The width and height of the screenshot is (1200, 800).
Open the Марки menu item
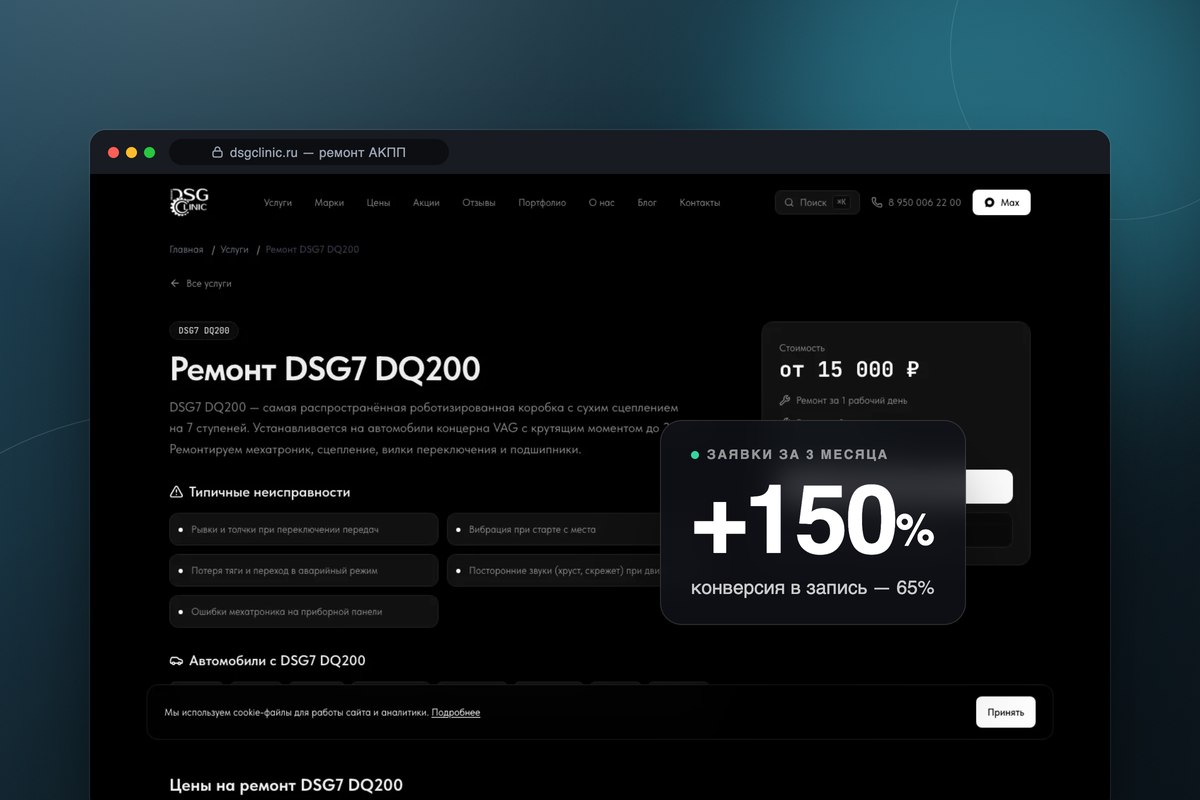(329, 203)
